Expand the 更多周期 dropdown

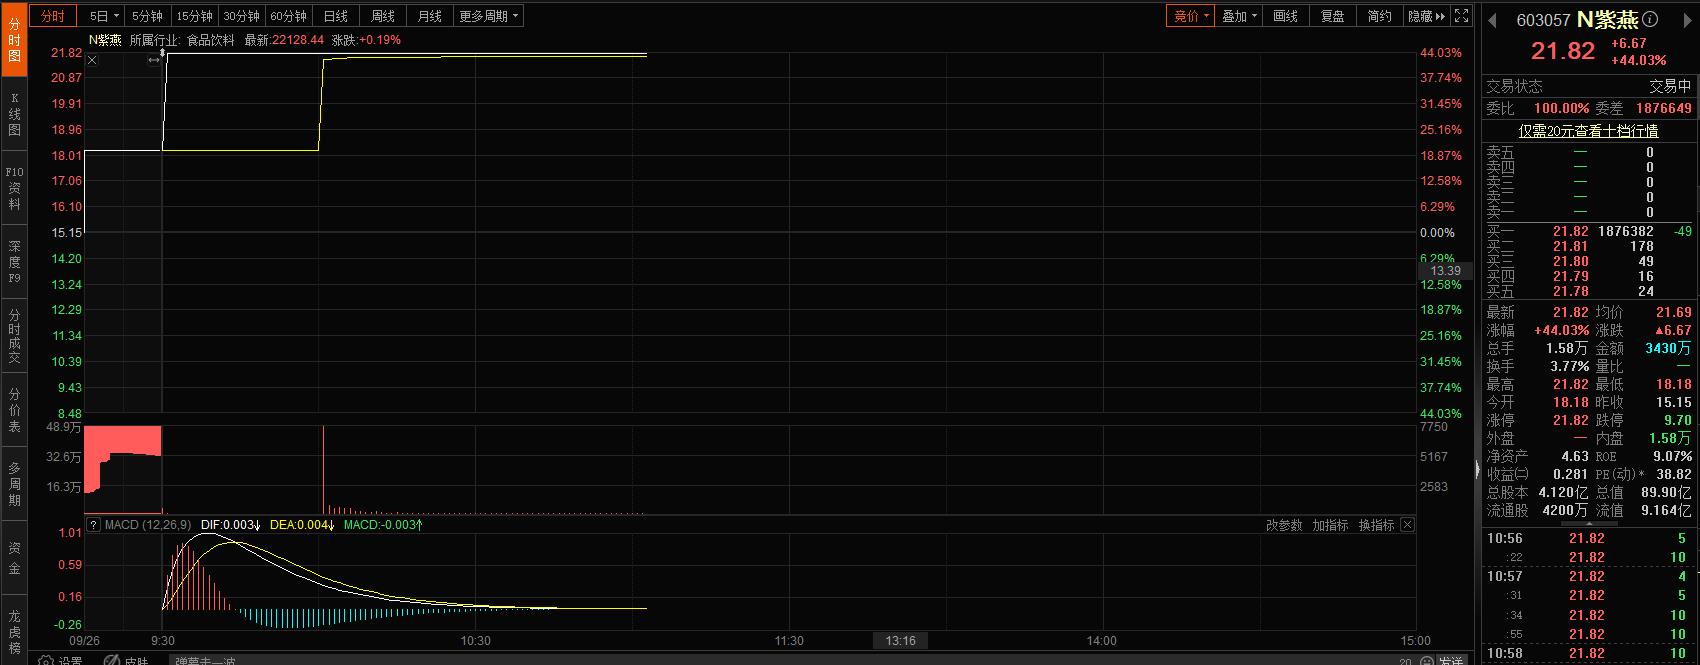(x=488, y=16)
